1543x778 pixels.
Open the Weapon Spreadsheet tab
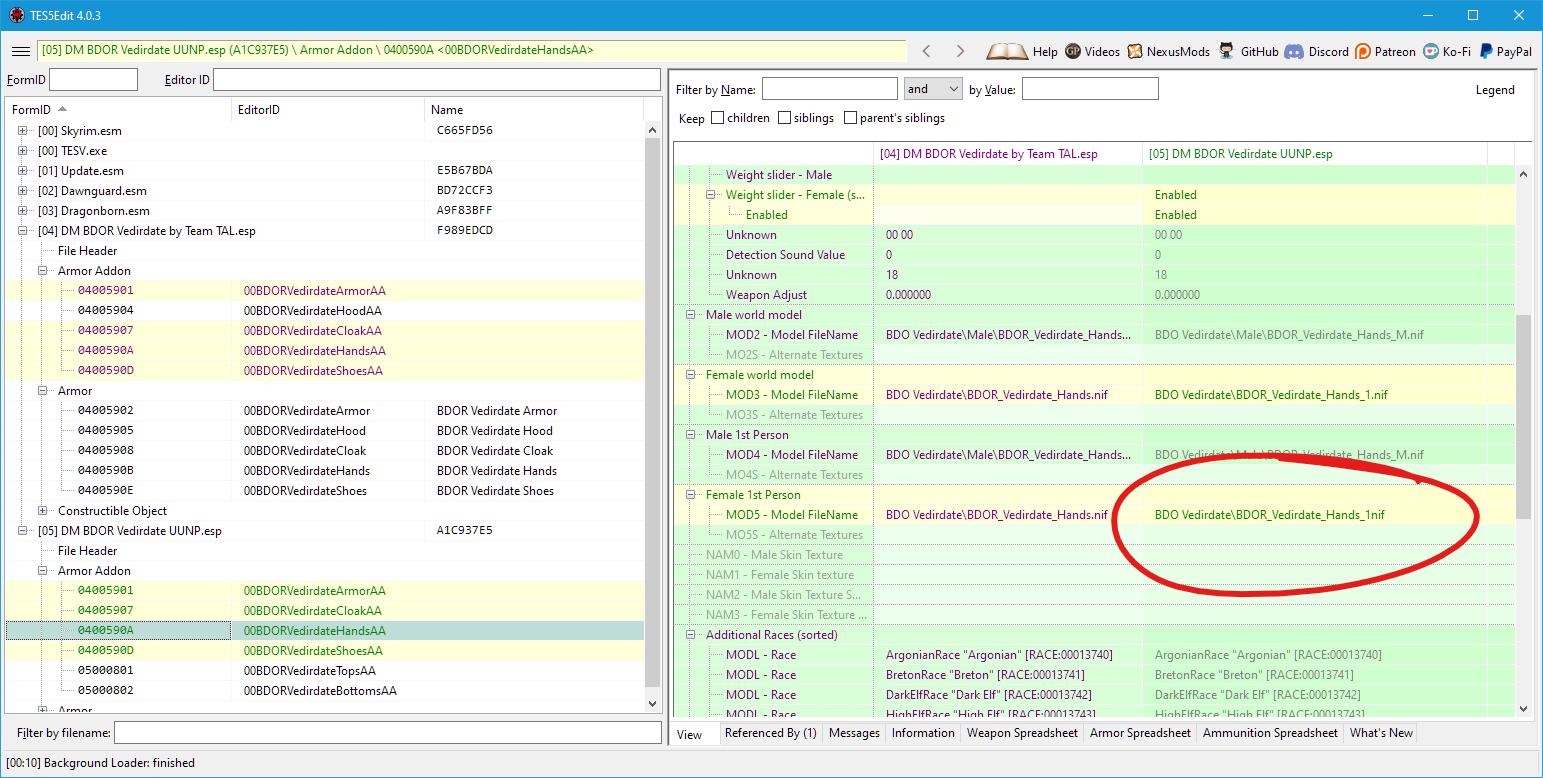point(1022,733)
